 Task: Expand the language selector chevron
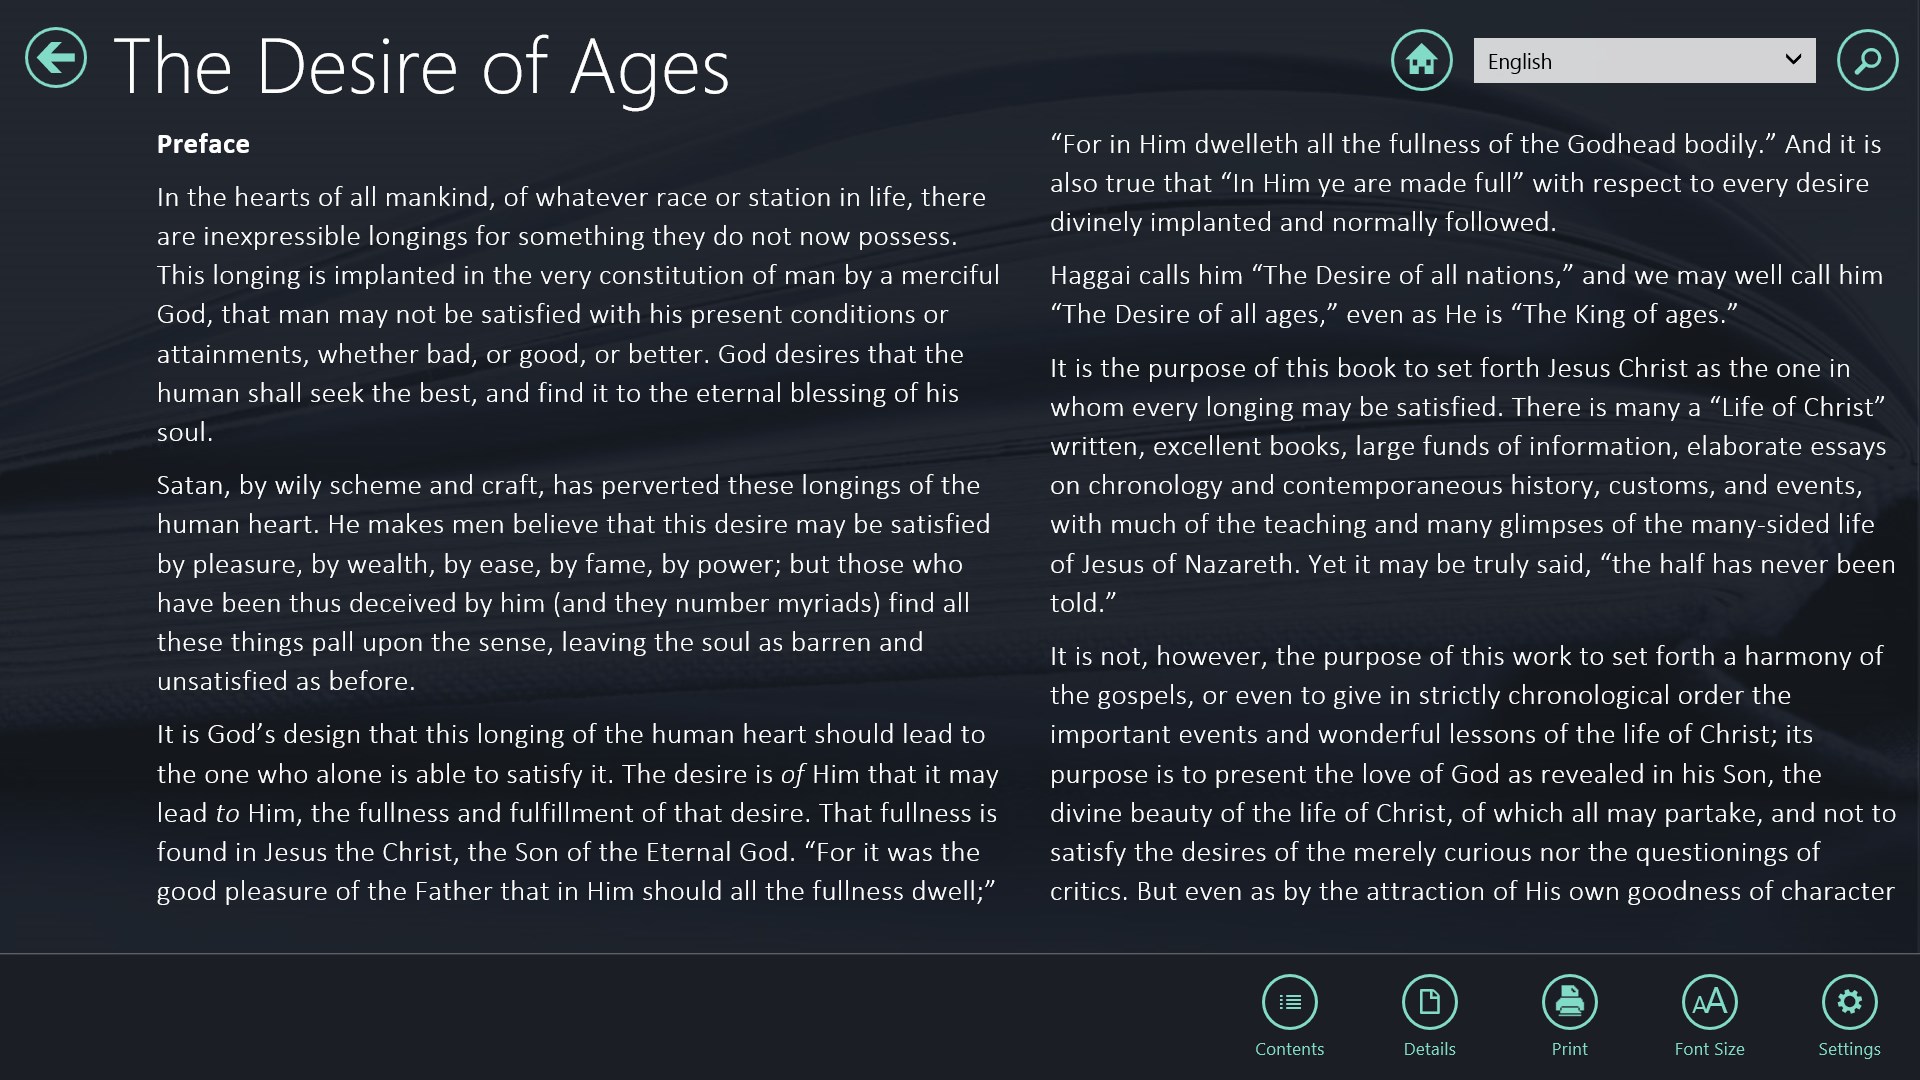click(x=1793, y=60)
